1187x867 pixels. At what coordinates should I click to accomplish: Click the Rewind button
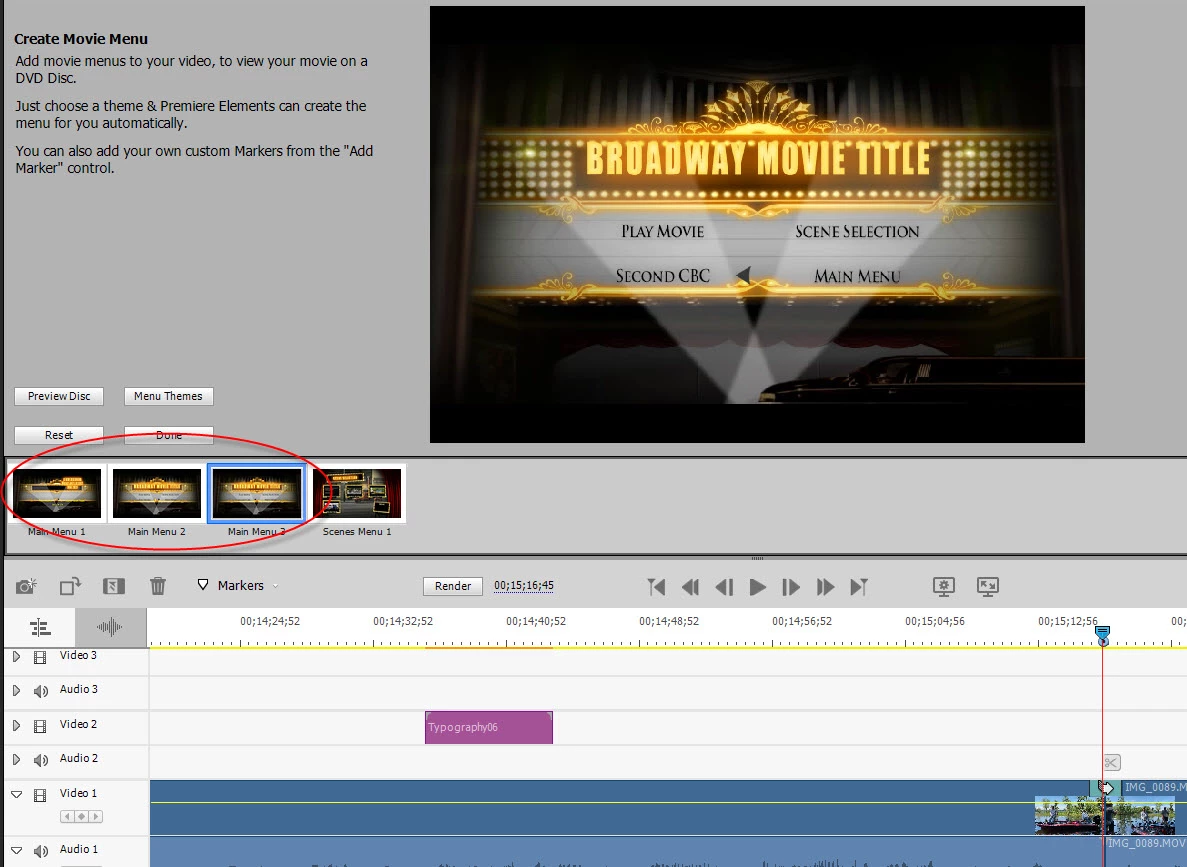pyautogui.click(x=690, y=587)
